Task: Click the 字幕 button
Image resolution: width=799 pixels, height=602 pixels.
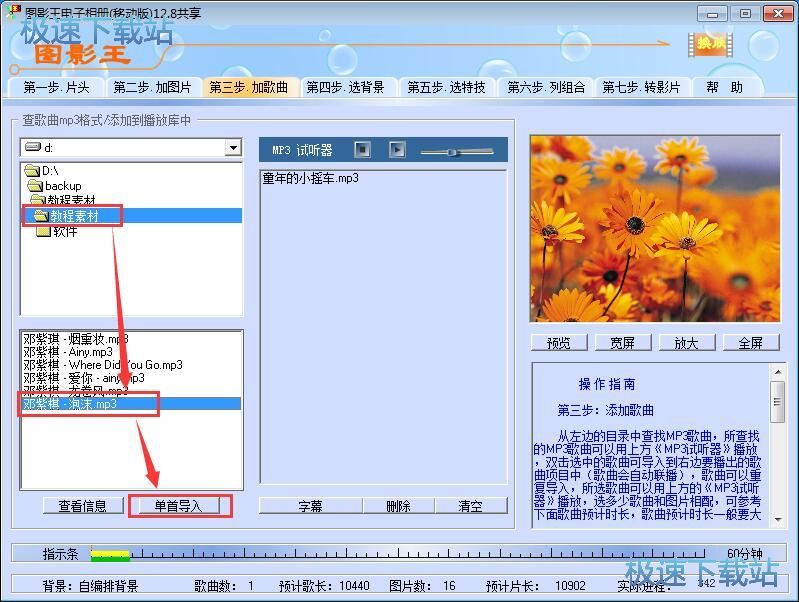Action: tap(310, 506)
